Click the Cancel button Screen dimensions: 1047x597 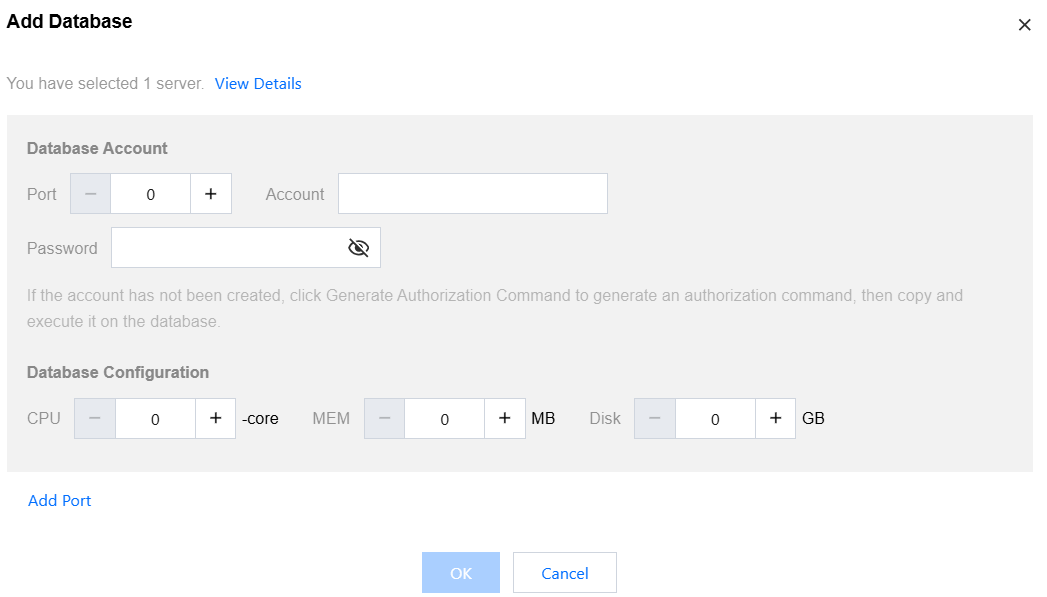[x=565, y=573]
